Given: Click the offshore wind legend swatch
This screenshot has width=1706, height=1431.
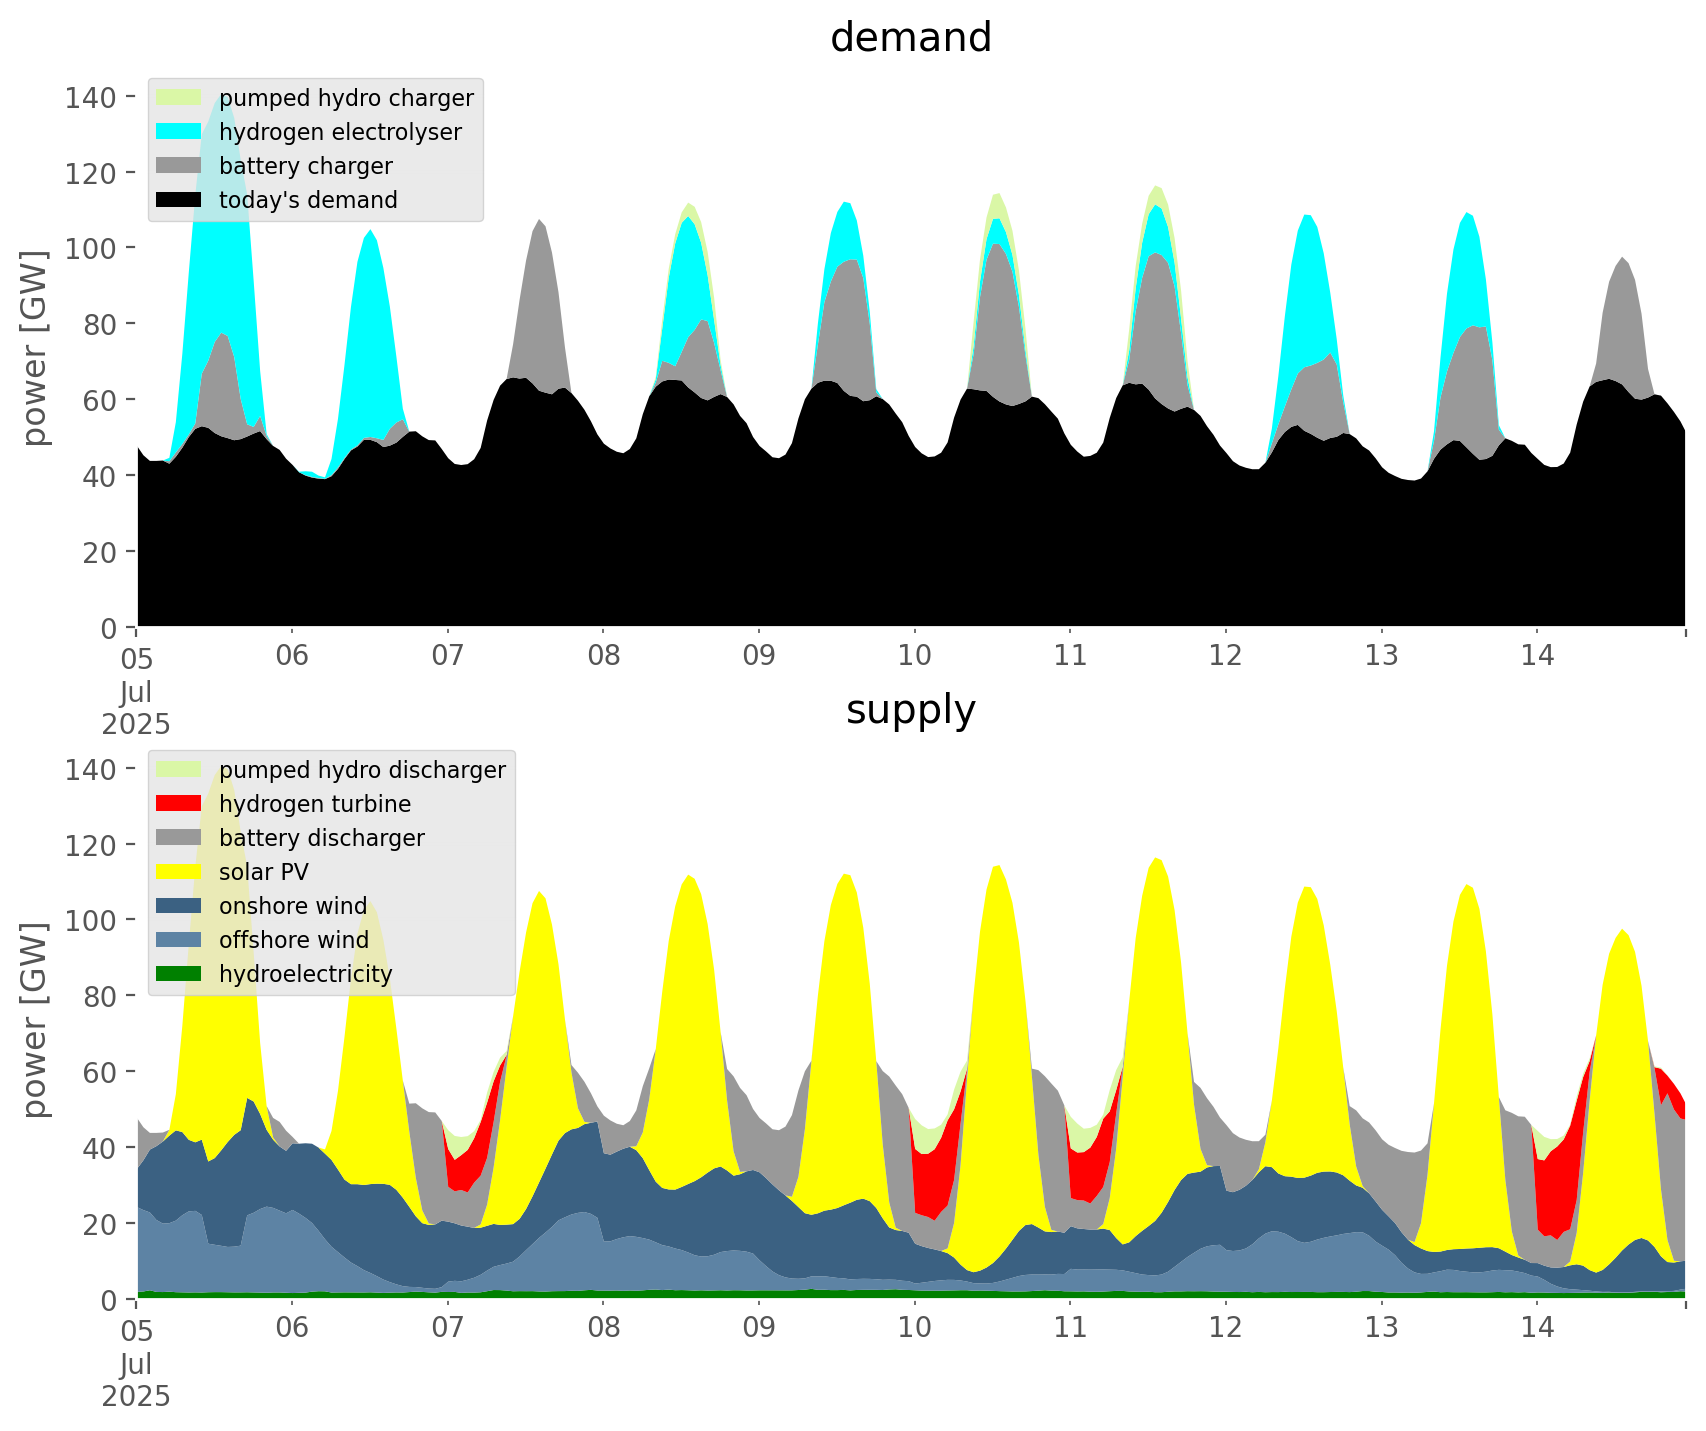Looking at the screenshot, I should point(179,940).
